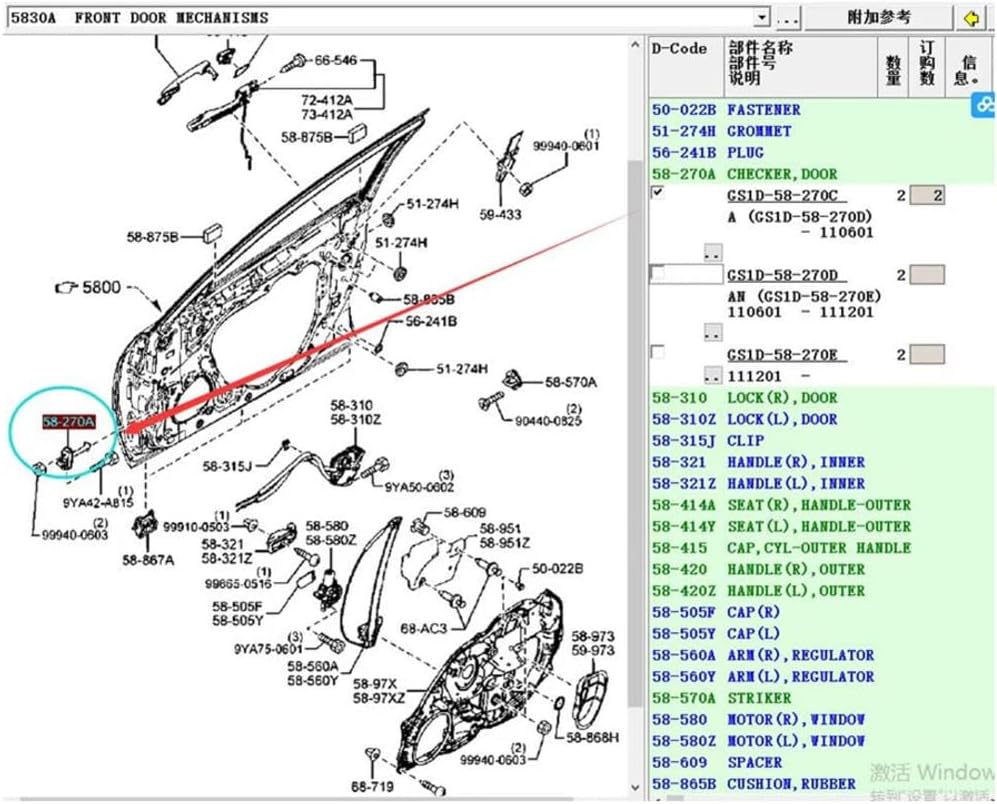Select the 58-719 callout in diagram
Image resolution: width=997 pixels, height=804 pixels.
(370, 788)
